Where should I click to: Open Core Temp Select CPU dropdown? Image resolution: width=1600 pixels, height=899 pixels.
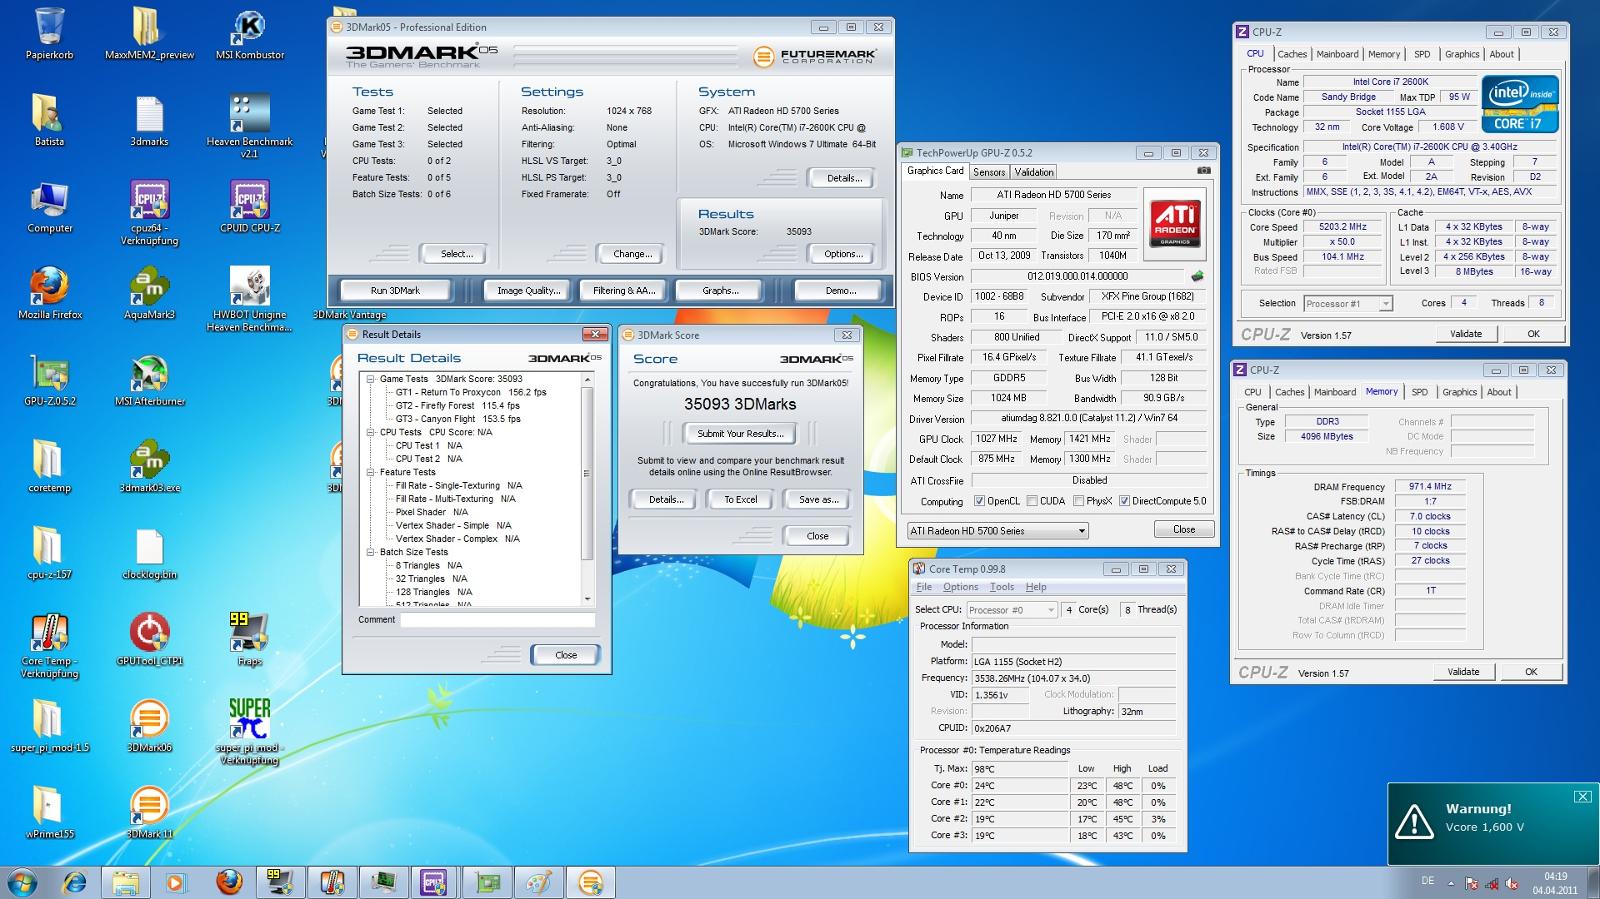coord(1012,609)
